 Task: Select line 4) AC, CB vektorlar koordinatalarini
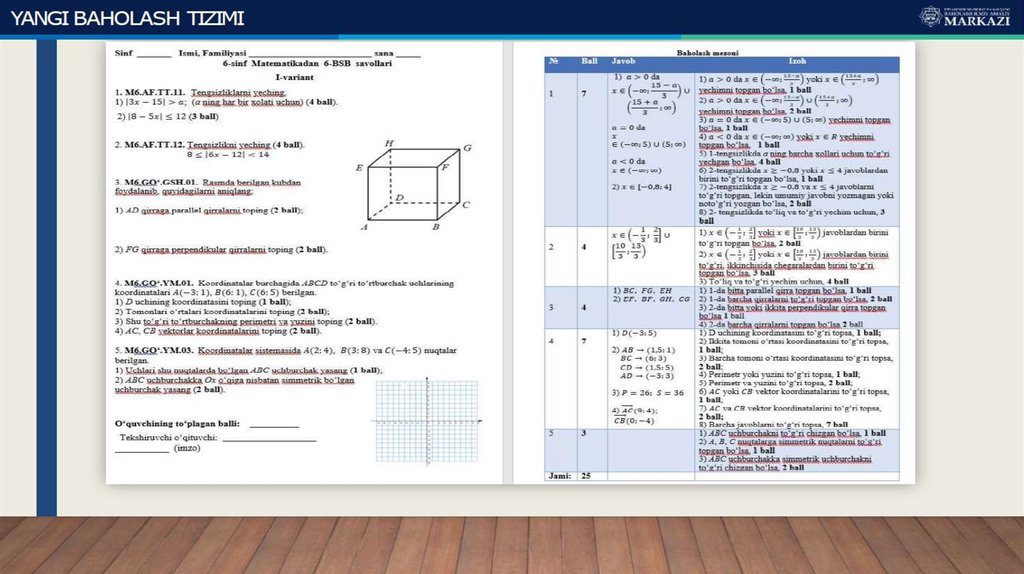[x=218, y=330]
